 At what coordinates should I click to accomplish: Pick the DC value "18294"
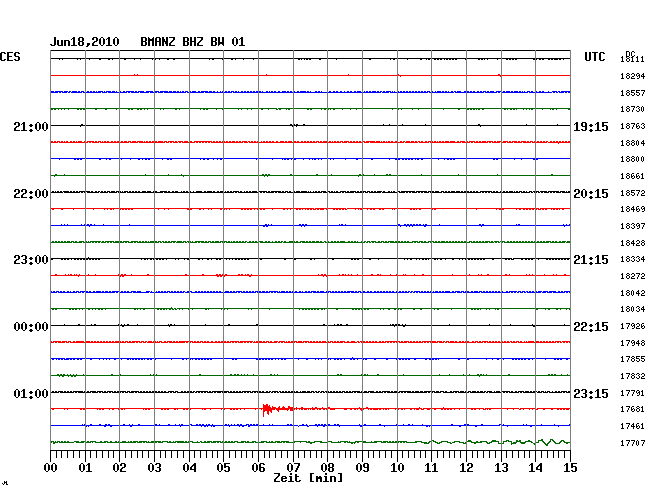(633, 76)
